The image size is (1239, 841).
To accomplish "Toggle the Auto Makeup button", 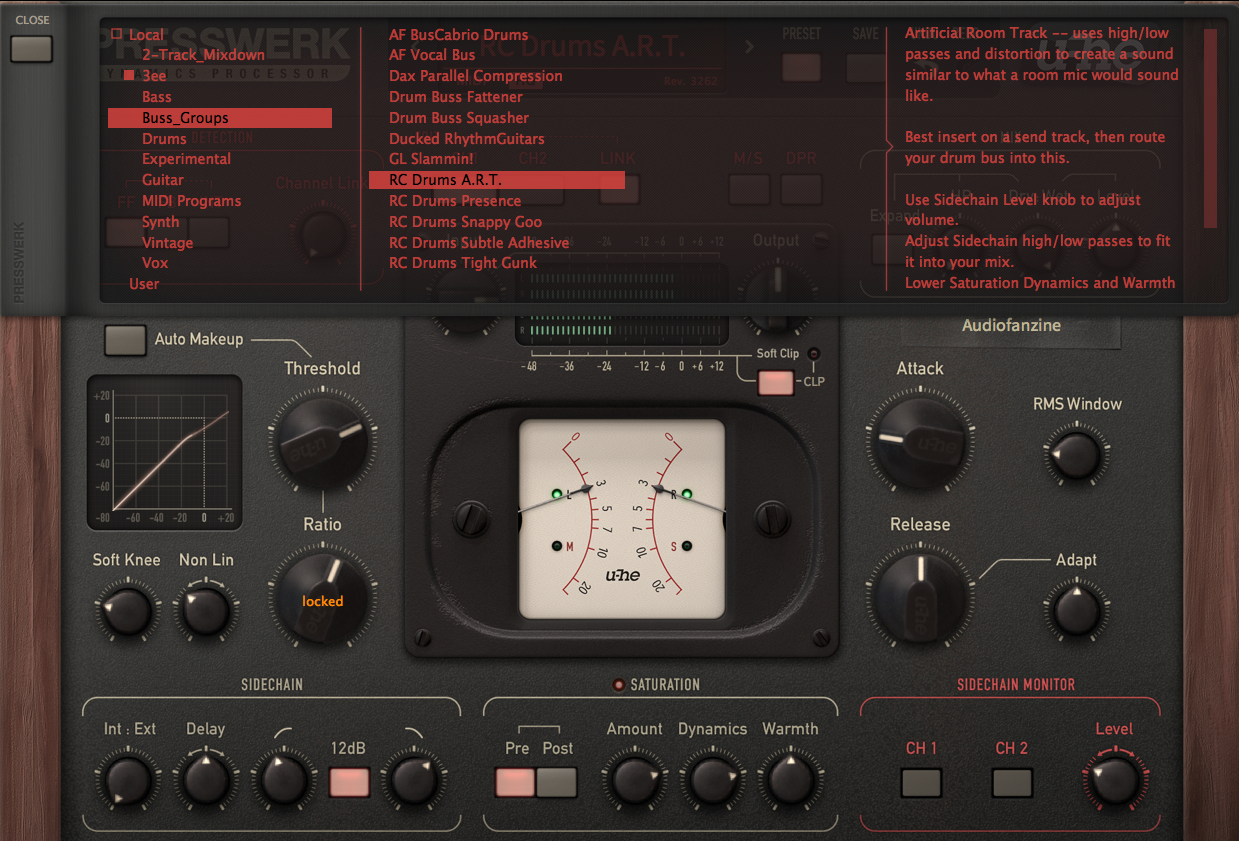I will click(125, 340).
